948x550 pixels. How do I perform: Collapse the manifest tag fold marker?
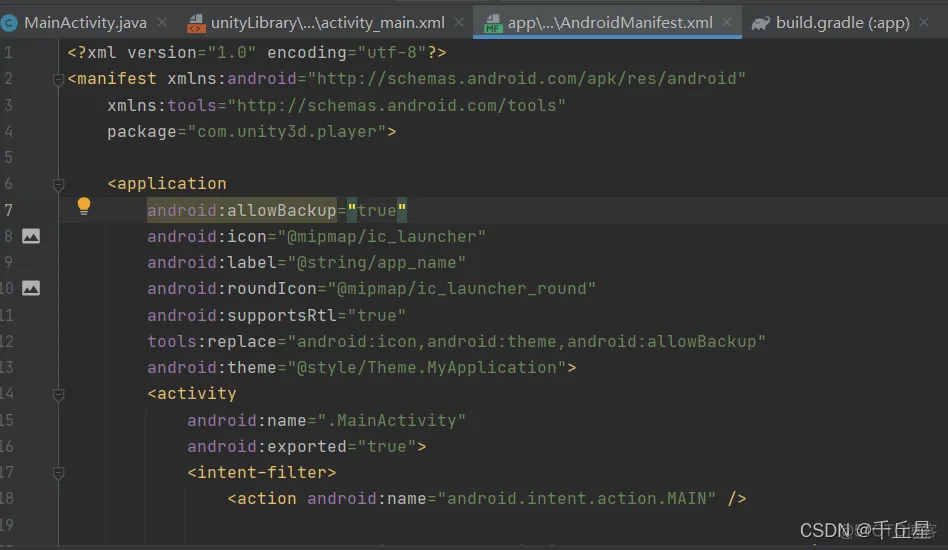click(x=59, y=79)
